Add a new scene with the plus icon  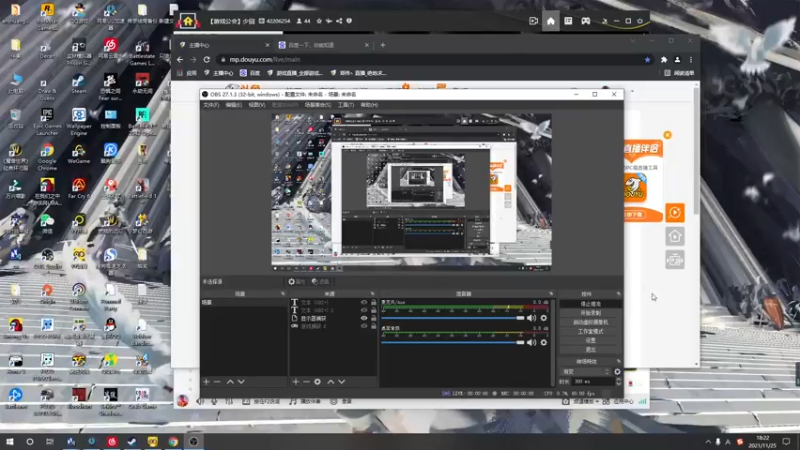click(x=206, y=382)
